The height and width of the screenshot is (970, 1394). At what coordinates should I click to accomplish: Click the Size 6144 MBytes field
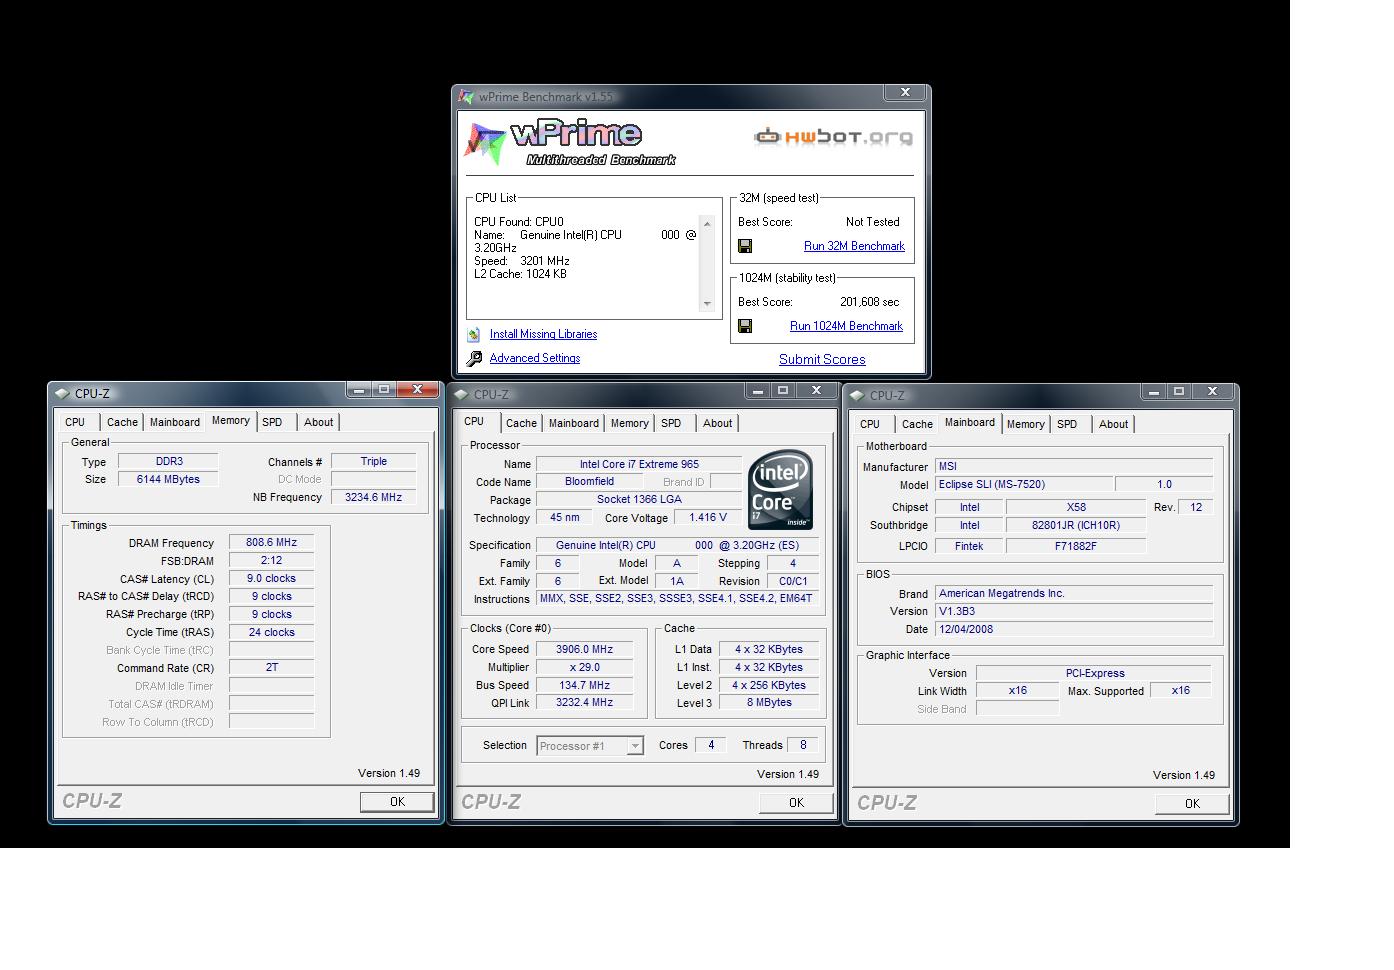(x=168, y=479)
